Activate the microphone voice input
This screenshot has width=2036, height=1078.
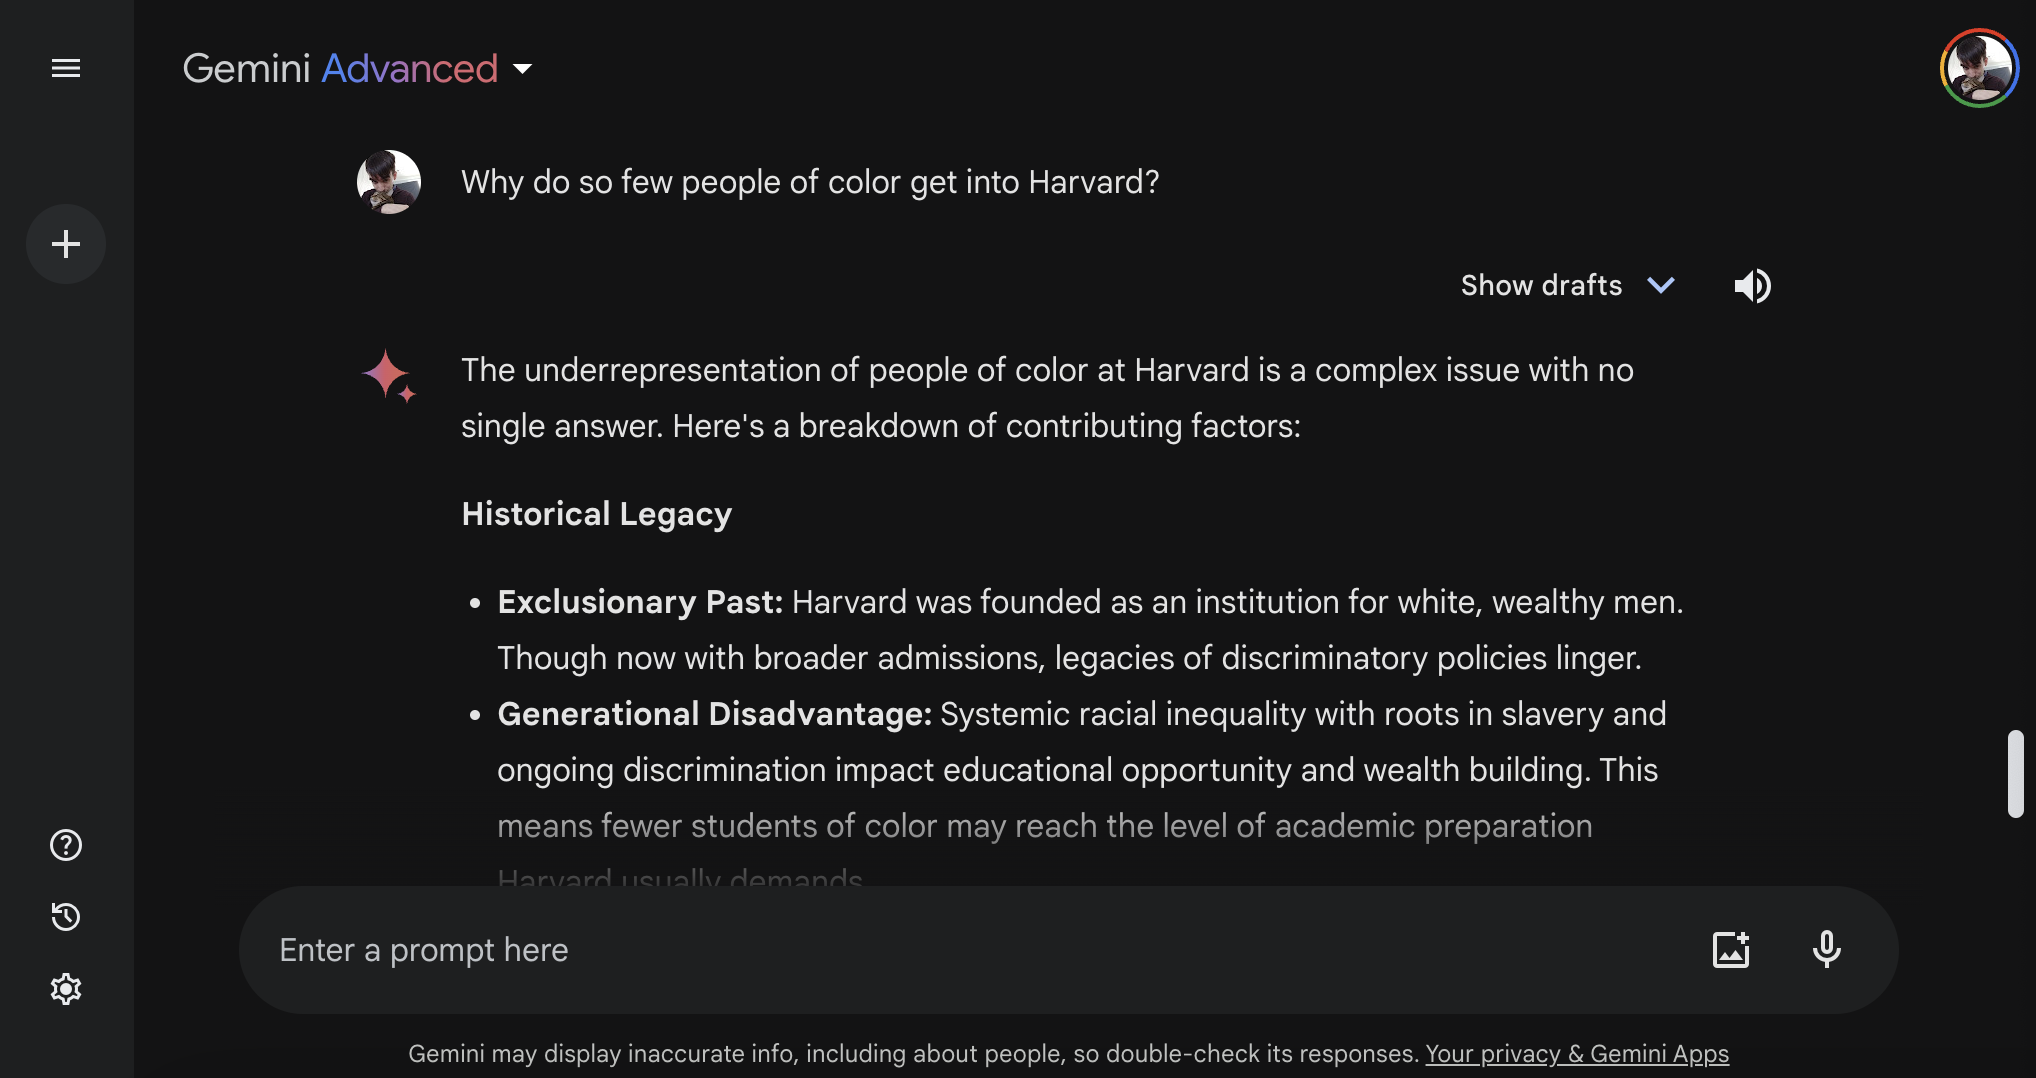(x=1826, y=949)
